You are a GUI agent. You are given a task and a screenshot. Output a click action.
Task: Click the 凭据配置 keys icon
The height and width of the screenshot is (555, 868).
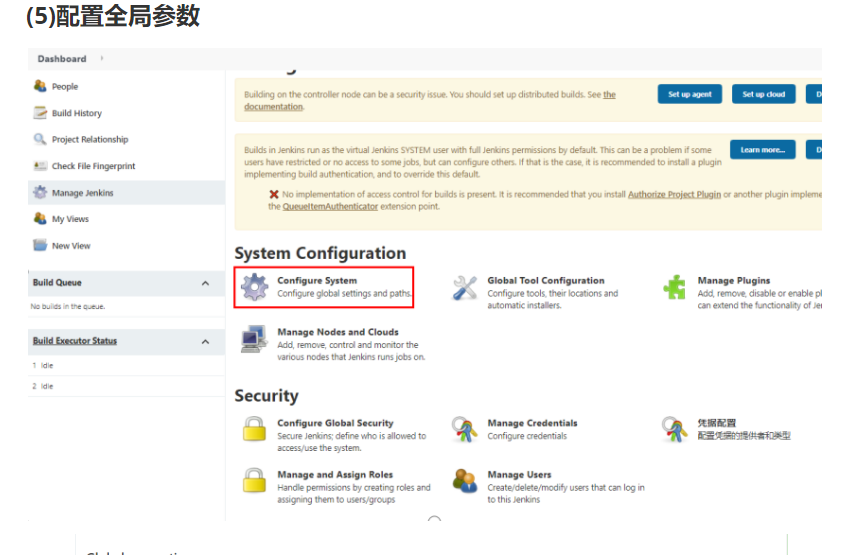(674, 429)
